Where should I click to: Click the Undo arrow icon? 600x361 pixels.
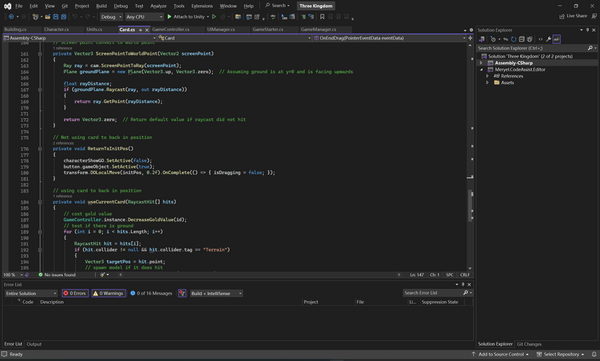click(x=75, y=17)
